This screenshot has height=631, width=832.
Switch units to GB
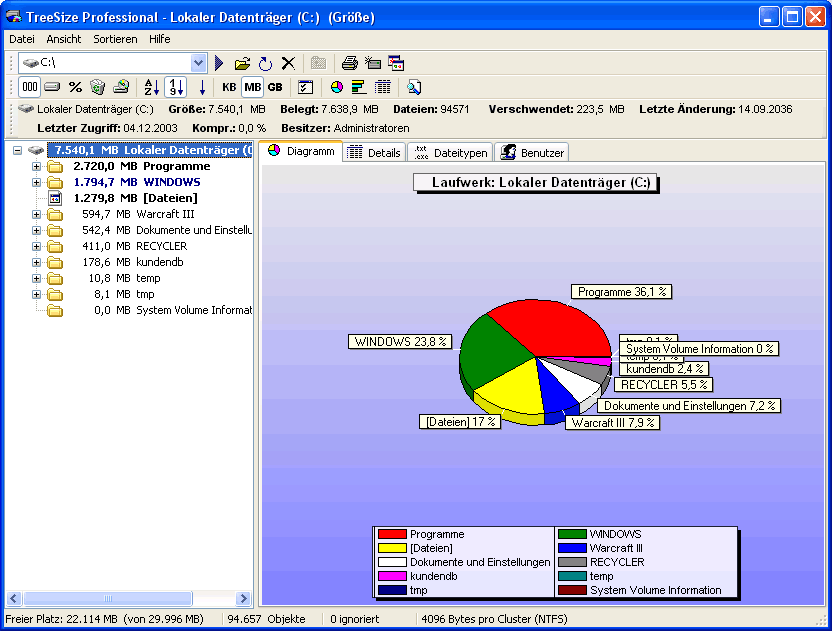275,87
